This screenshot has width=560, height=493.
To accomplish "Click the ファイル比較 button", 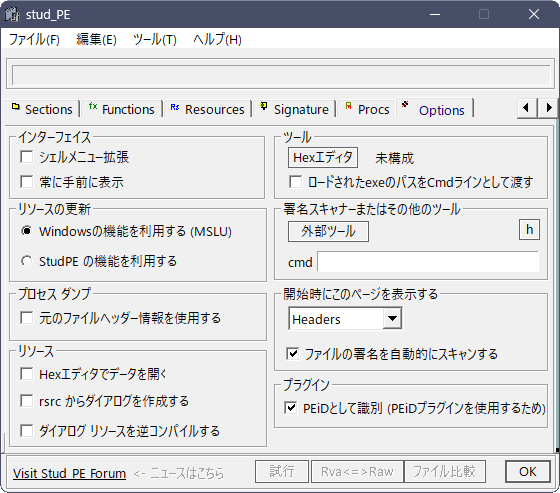I will pyautogui.click(x=445, y=472).
